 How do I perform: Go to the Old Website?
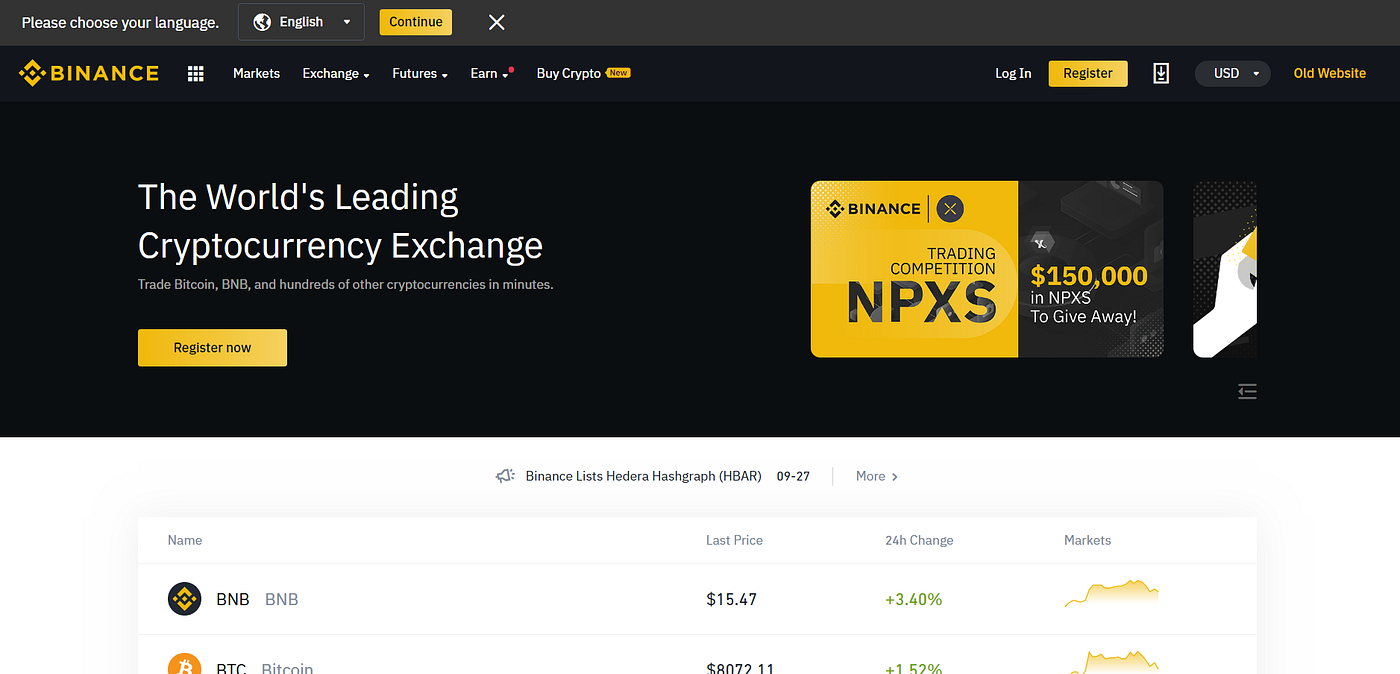[1329, 74]
